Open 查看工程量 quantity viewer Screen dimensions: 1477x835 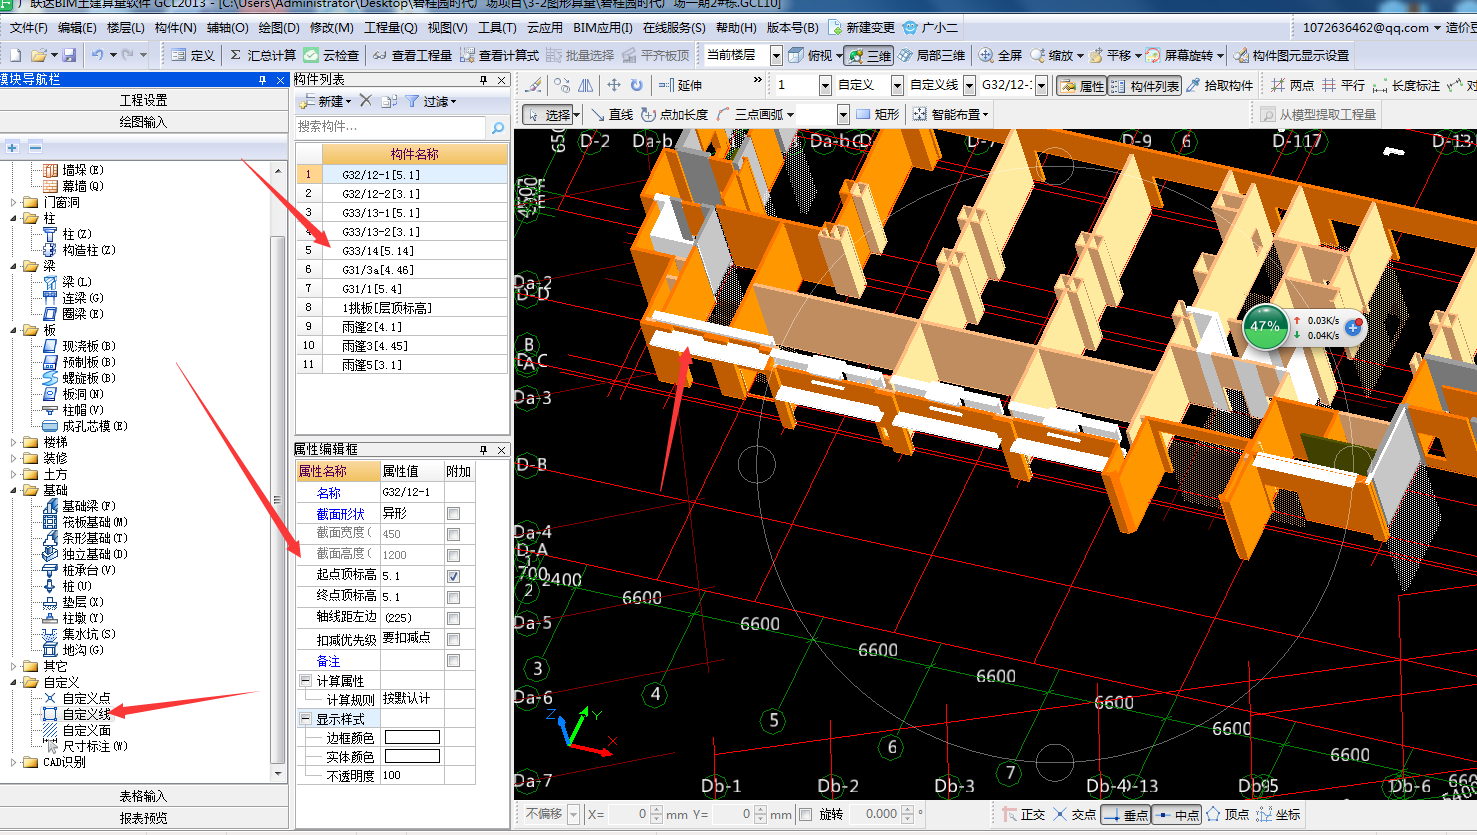tap(412, 55)
